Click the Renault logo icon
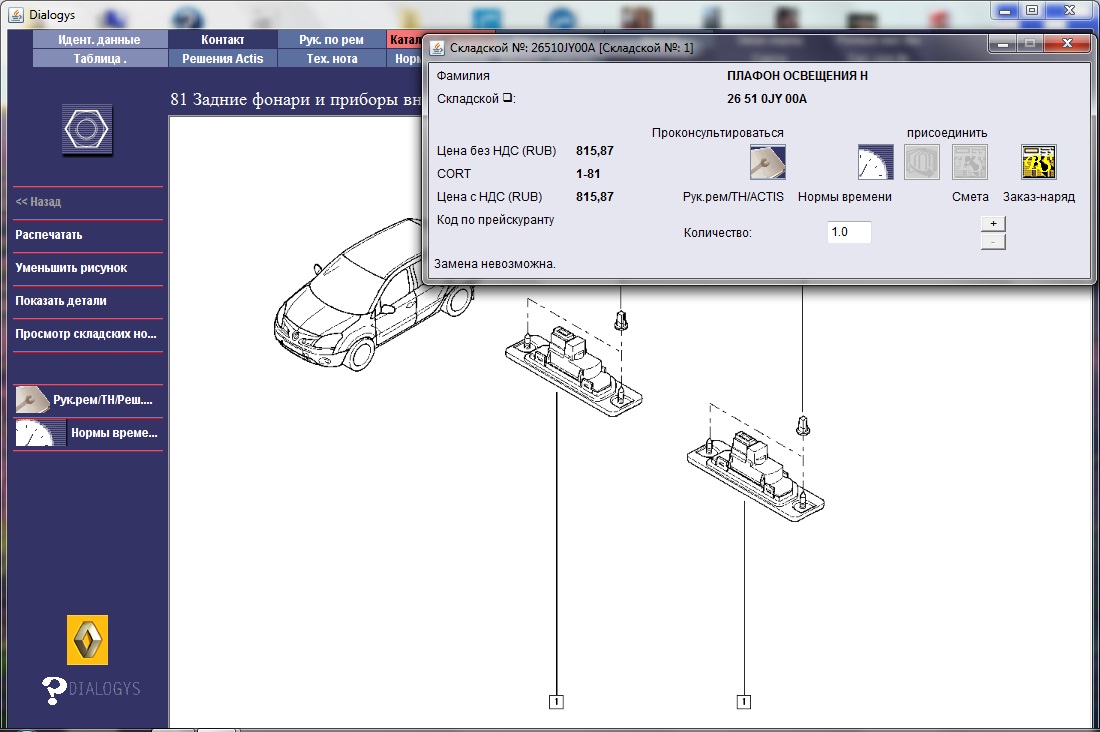Viewport: 1100px width, 732px height. point(88,640)
